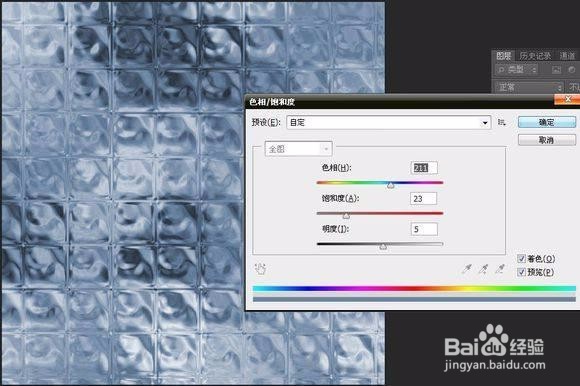Image resolution: width=580 pixels, height=386 pixels.
Task: Open the Preset (预设) dropdown
Action: (389, 122)
